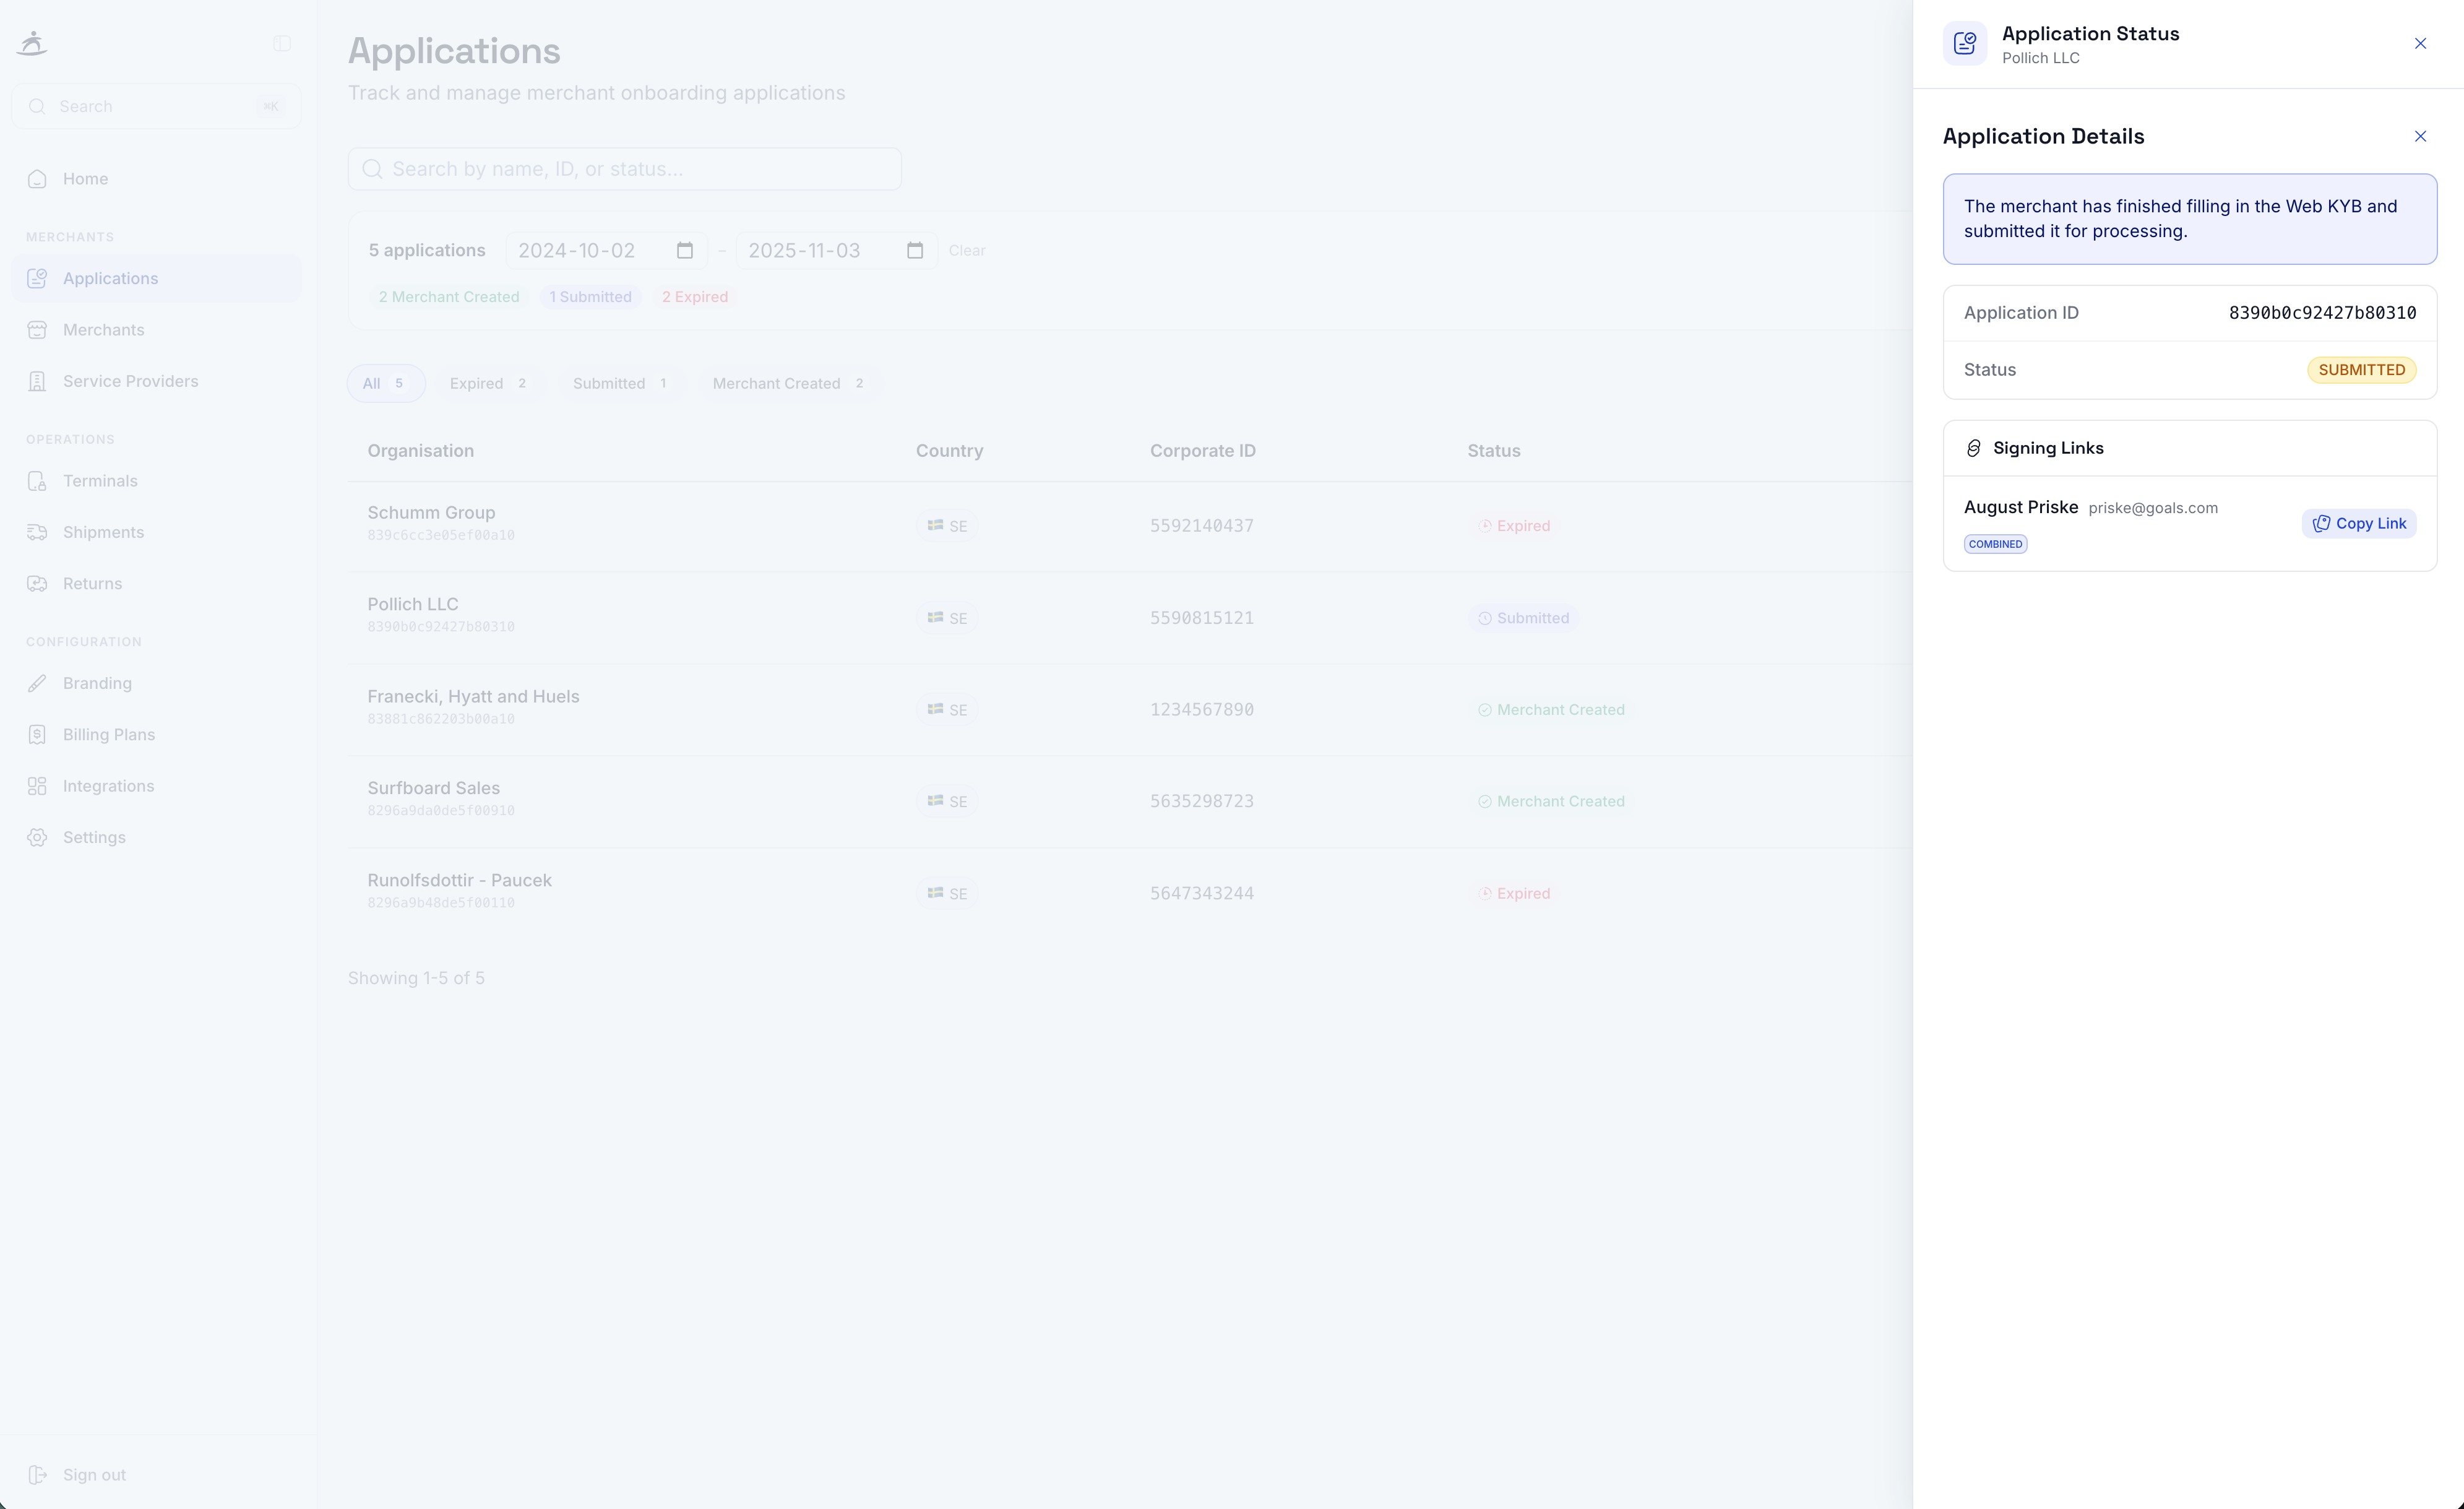Open Terminals from the sidebar
This screenshot has height=1509, width=2464.
pos(100,481)
